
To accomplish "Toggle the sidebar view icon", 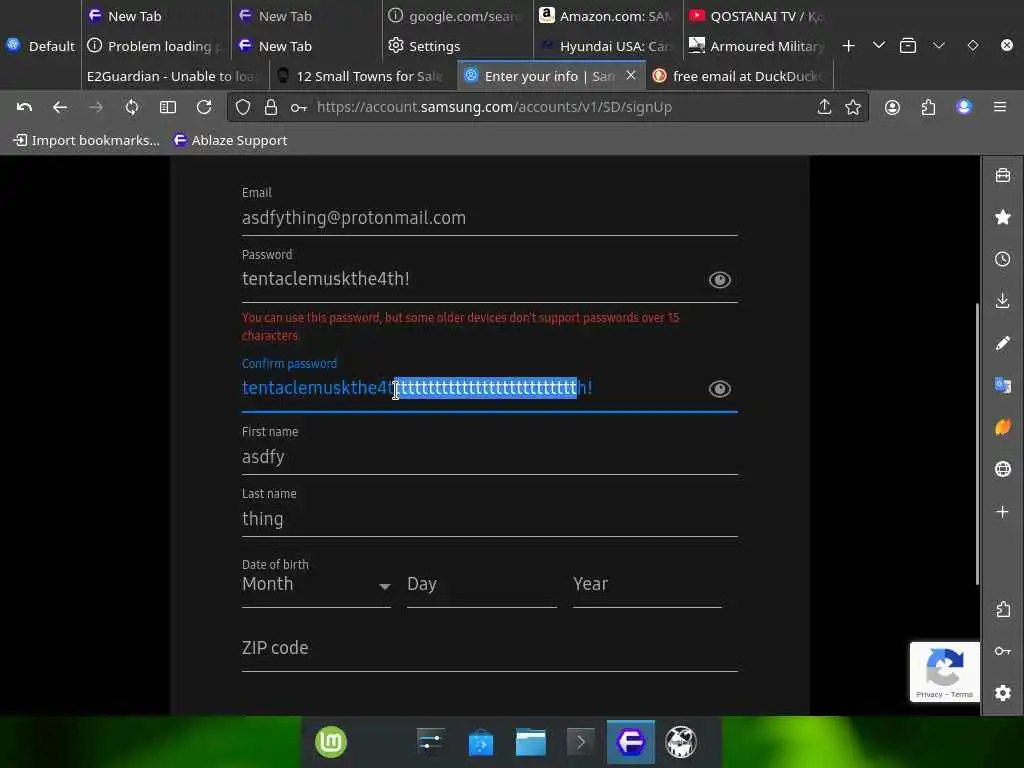I will tap(168, 107).
